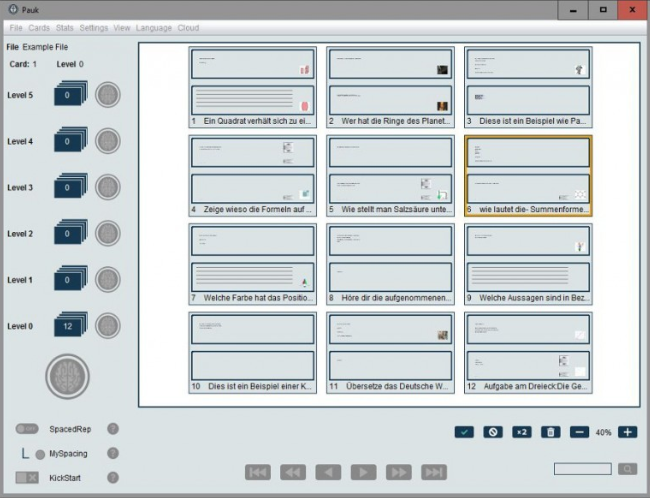Jump to the first card

258,472
